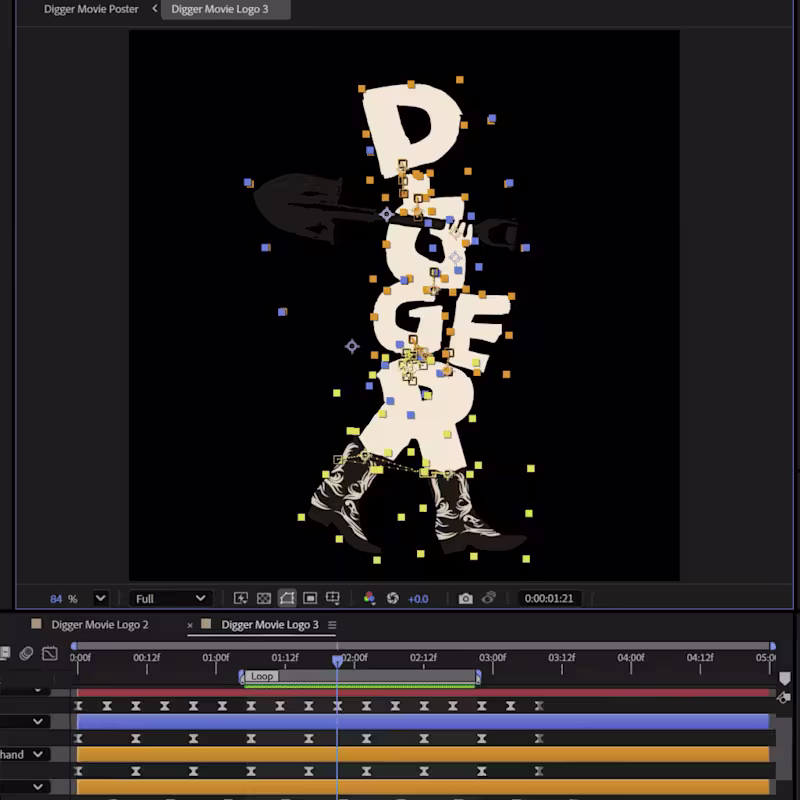Click the back arrow before Digger Movie Logo 3
The image size is (800, 800).
pos(155,9)
